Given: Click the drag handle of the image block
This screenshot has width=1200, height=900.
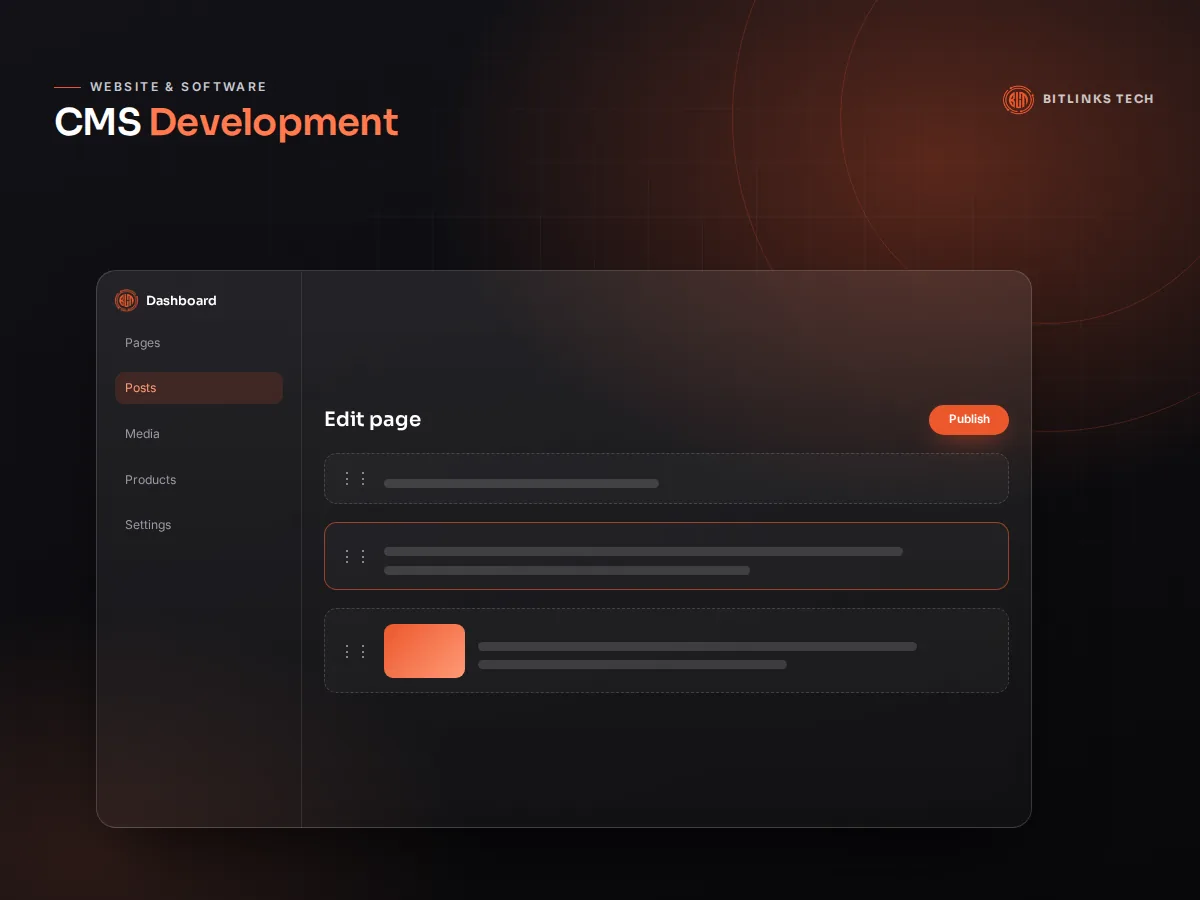Looking at the screenshot, I should click(355, 651).
